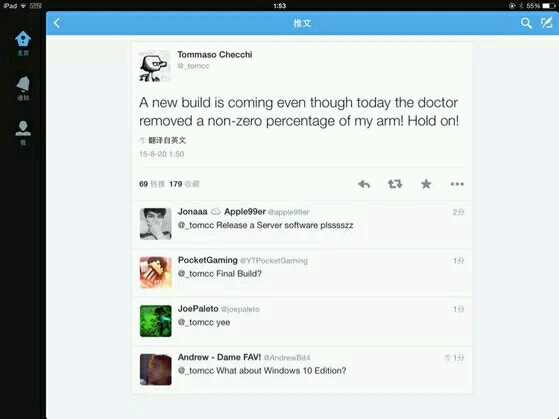Select Andrew - Dame FAV! reply about Windows 10
Screen dimensions: 559x419
302,369
